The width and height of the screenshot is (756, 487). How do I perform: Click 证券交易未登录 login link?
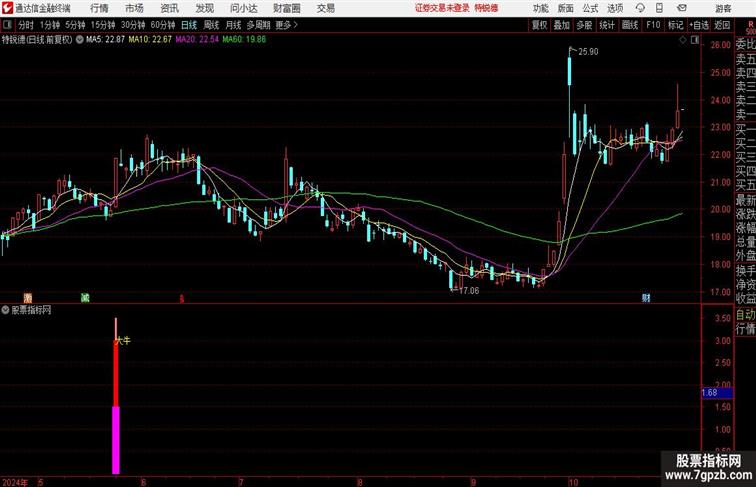coord(442,8)
